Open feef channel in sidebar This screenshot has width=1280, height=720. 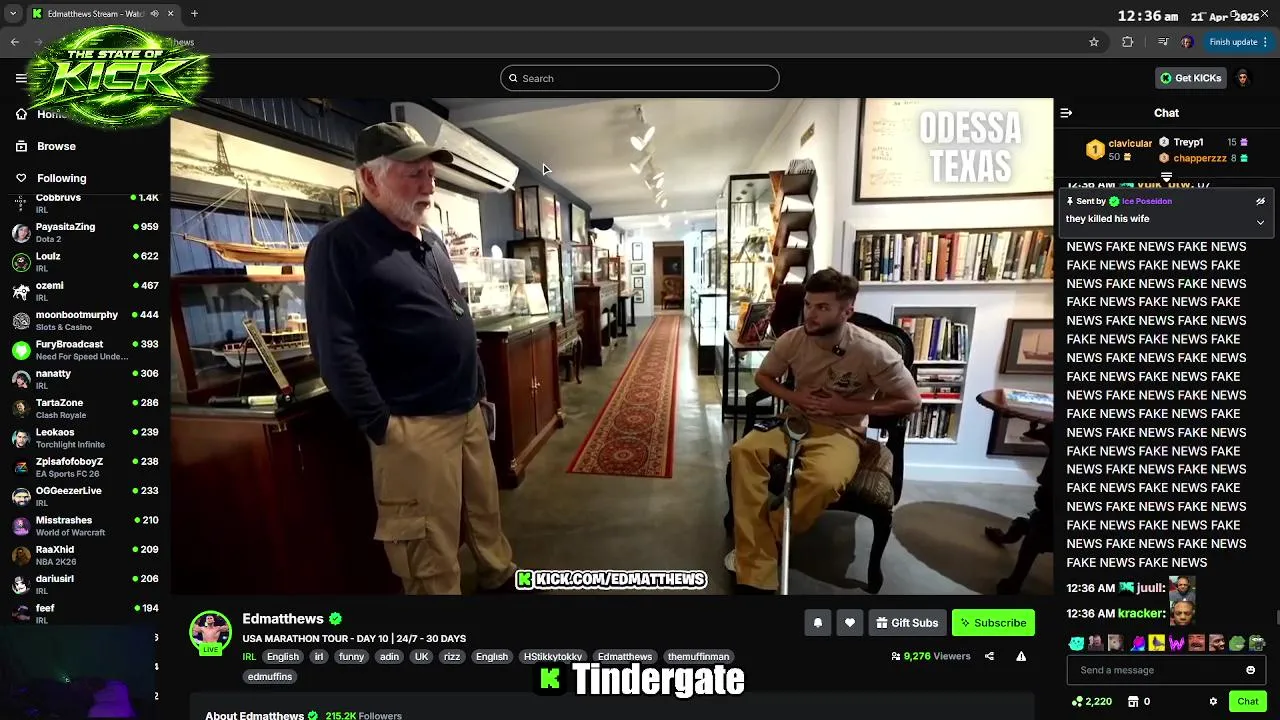[x=85, y=614]
